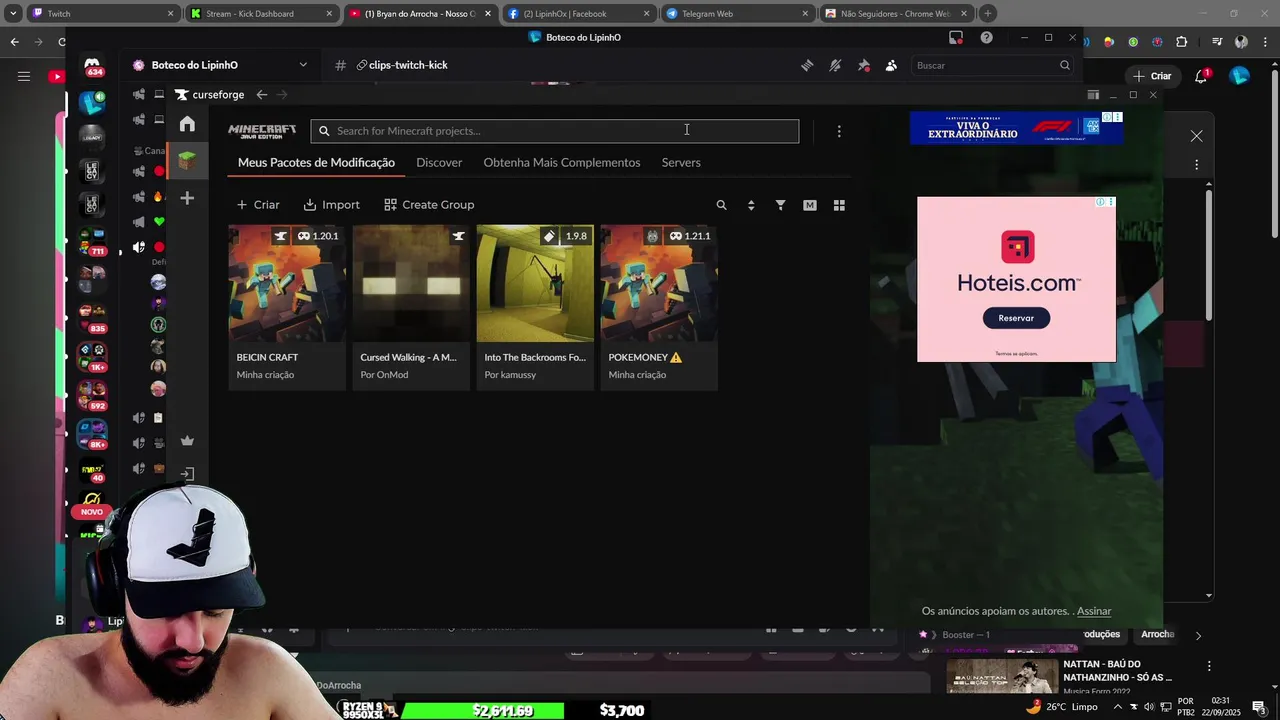Open Discord pinned messages icon

(864, 65)
